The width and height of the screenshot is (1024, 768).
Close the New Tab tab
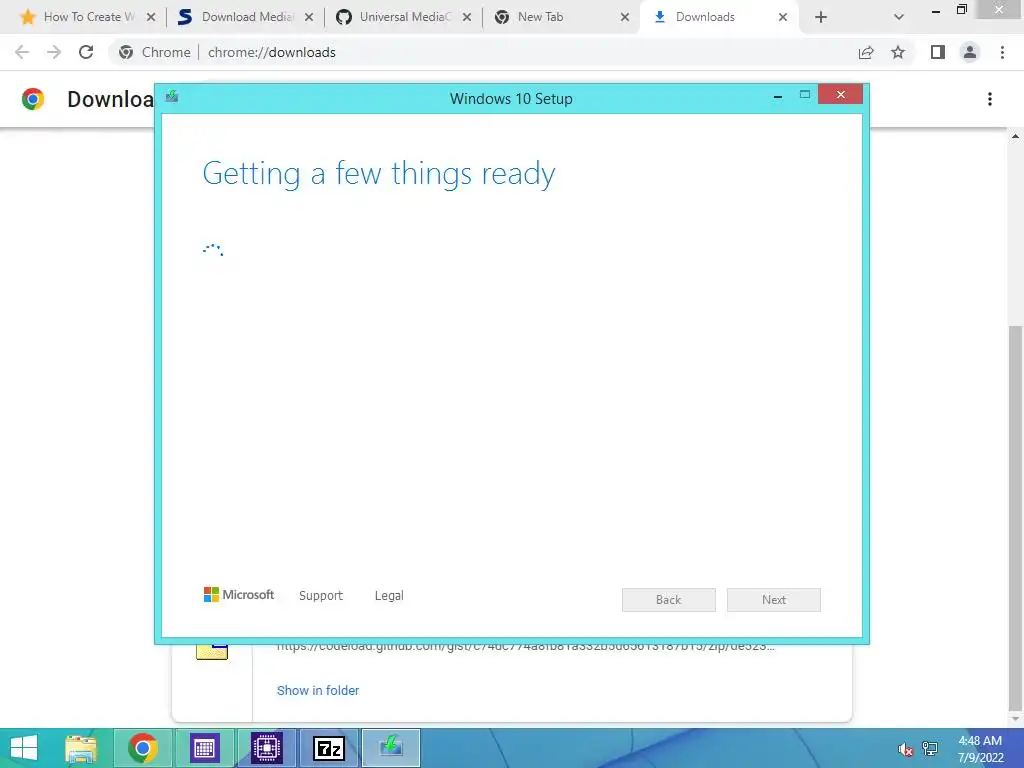625,18
